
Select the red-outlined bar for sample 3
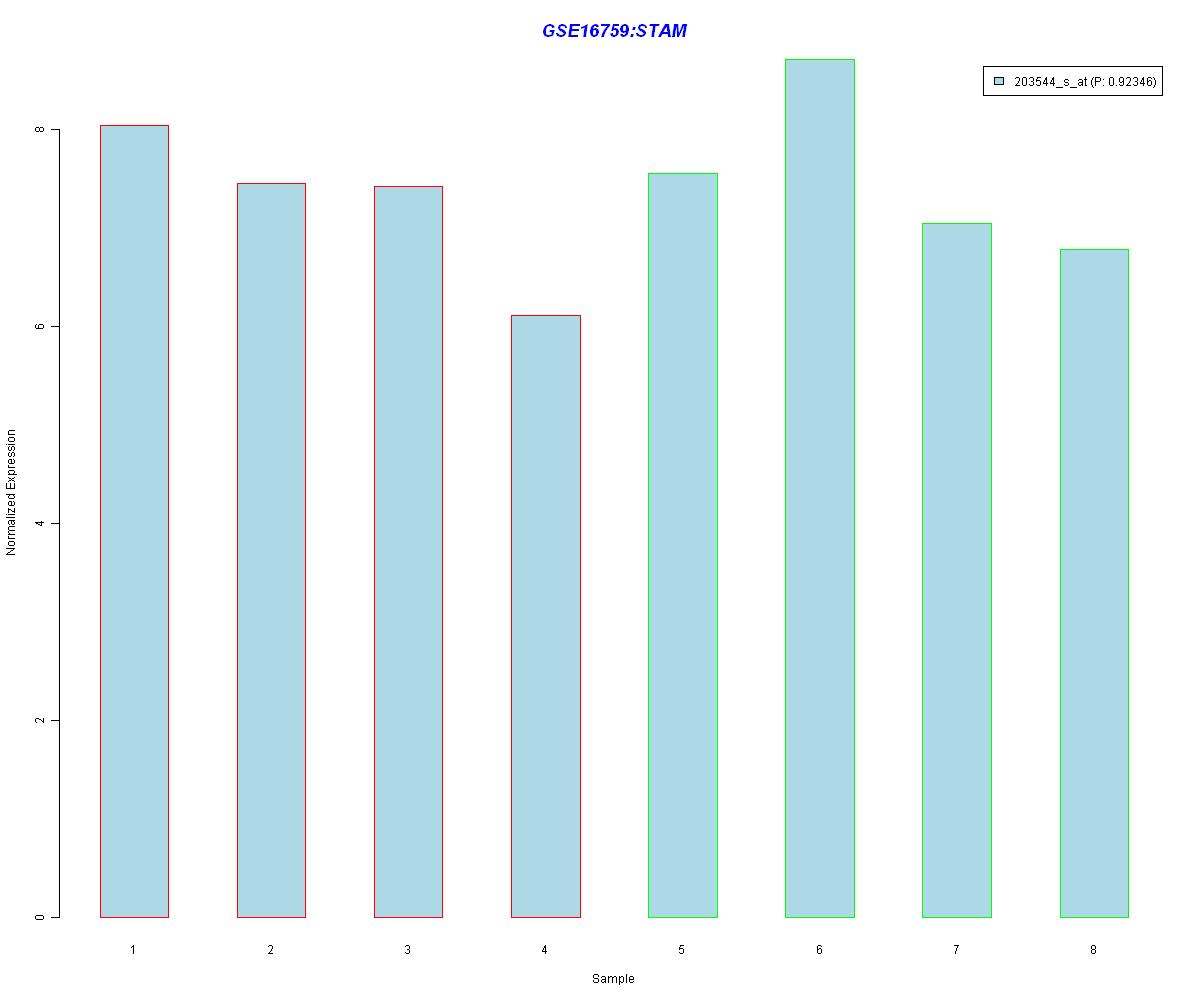408,552
